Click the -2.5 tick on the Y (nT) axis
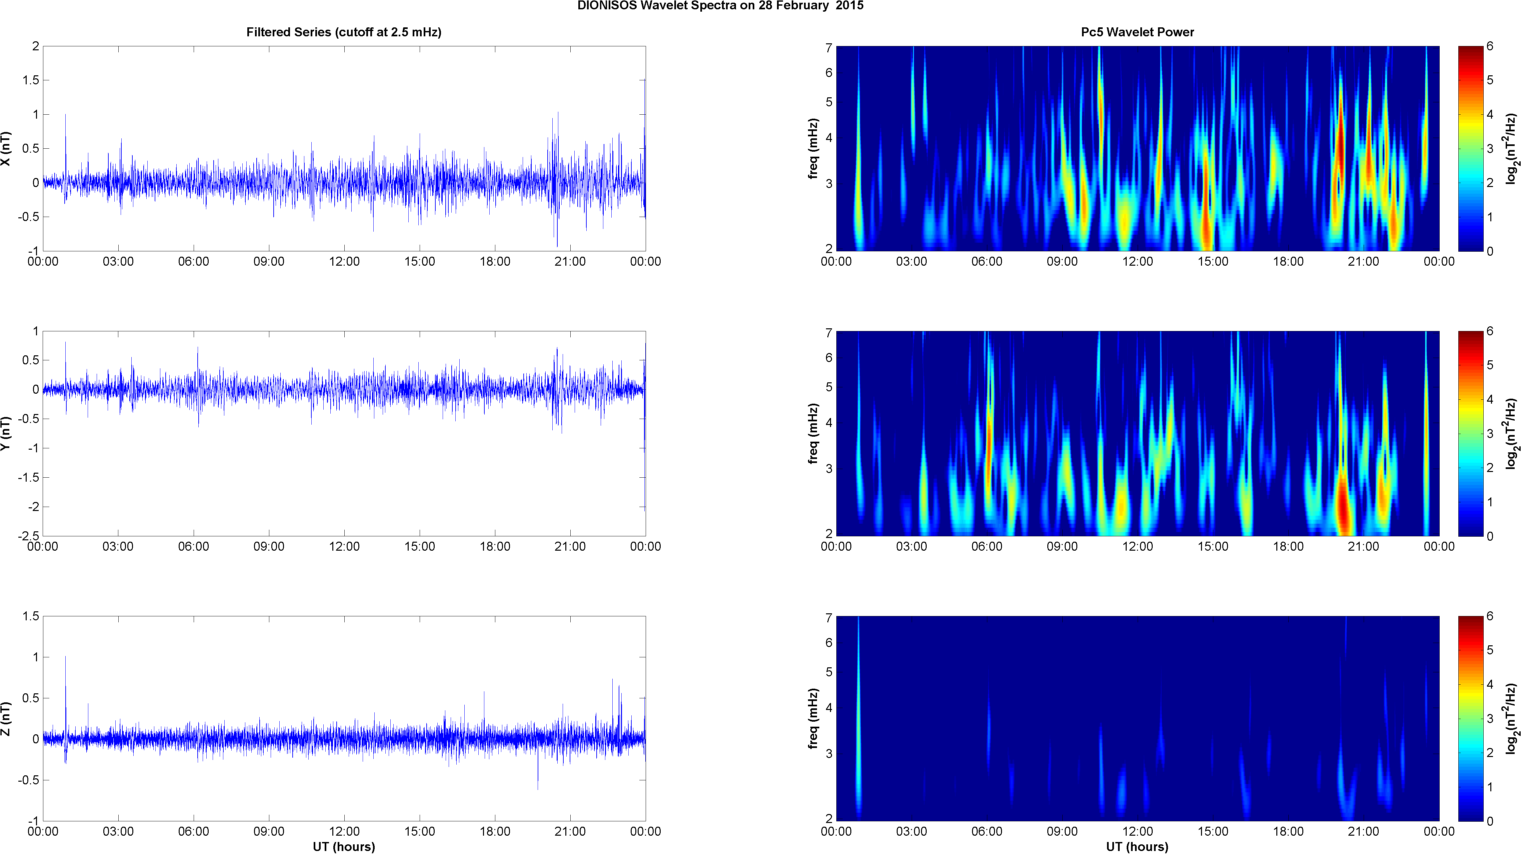The height and width of the screenshot is (854, 1521). [28, 536]
